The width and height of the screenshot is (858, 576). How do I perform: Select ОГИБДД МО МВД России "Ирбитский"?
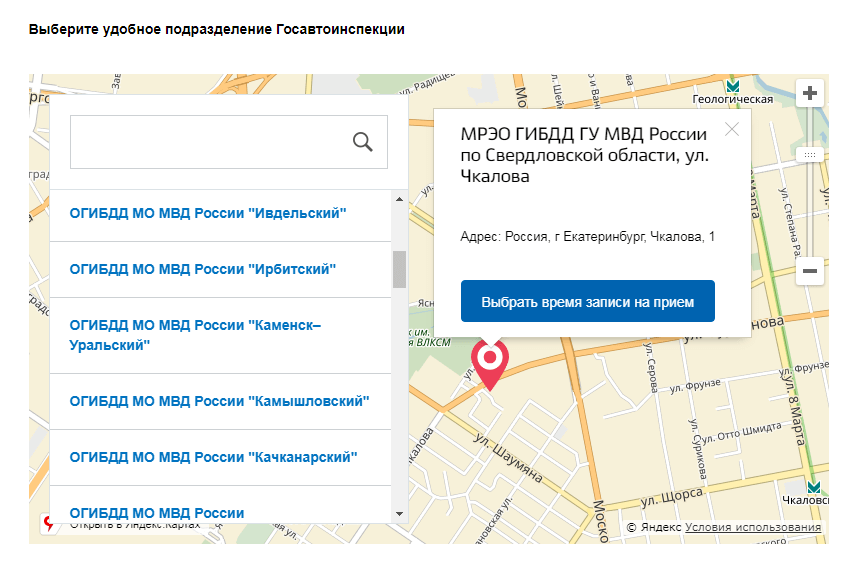point(203,269)
